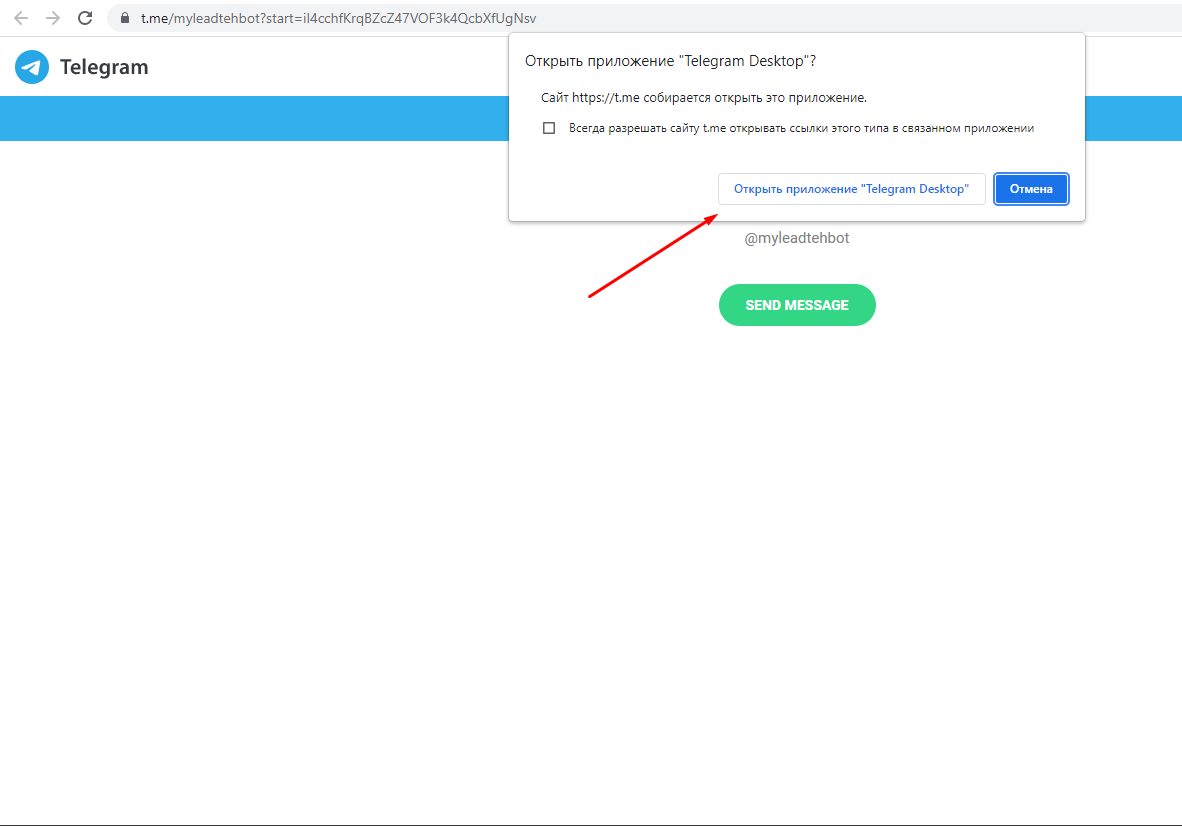The height and width of the screenshot is (826, 1182).
Task: Click the browser forward arrow
Action: 53,18
